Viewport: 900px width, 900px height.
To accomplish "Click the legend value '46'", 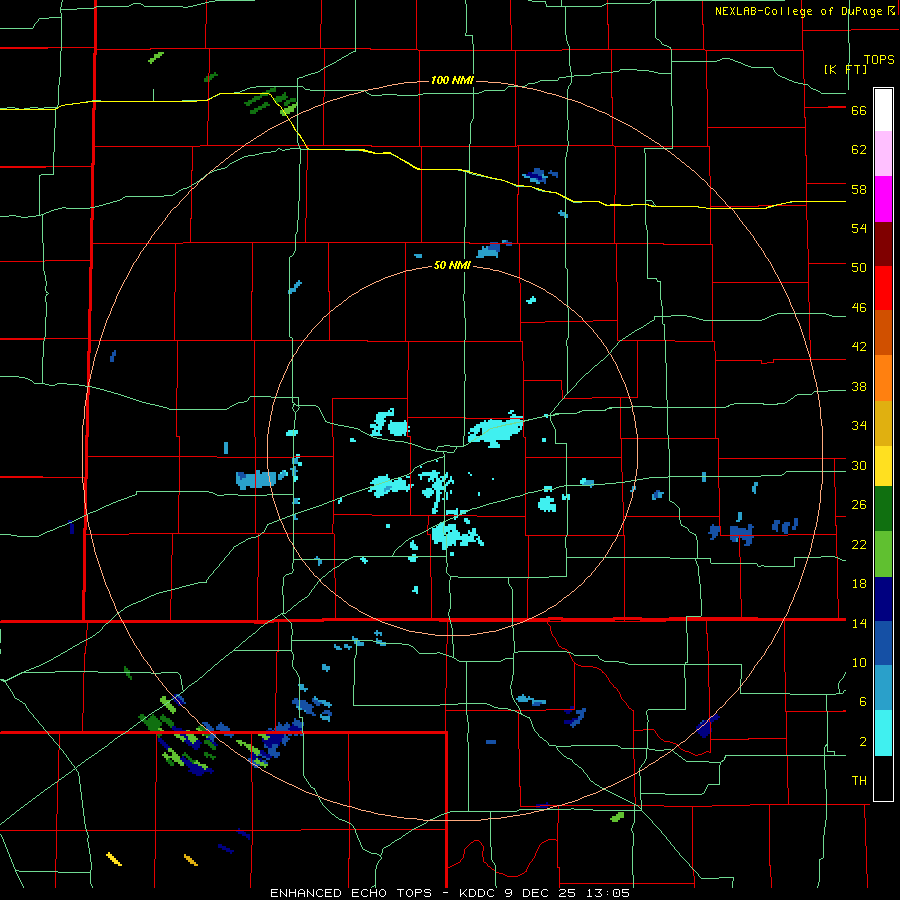I will point(859,308).
